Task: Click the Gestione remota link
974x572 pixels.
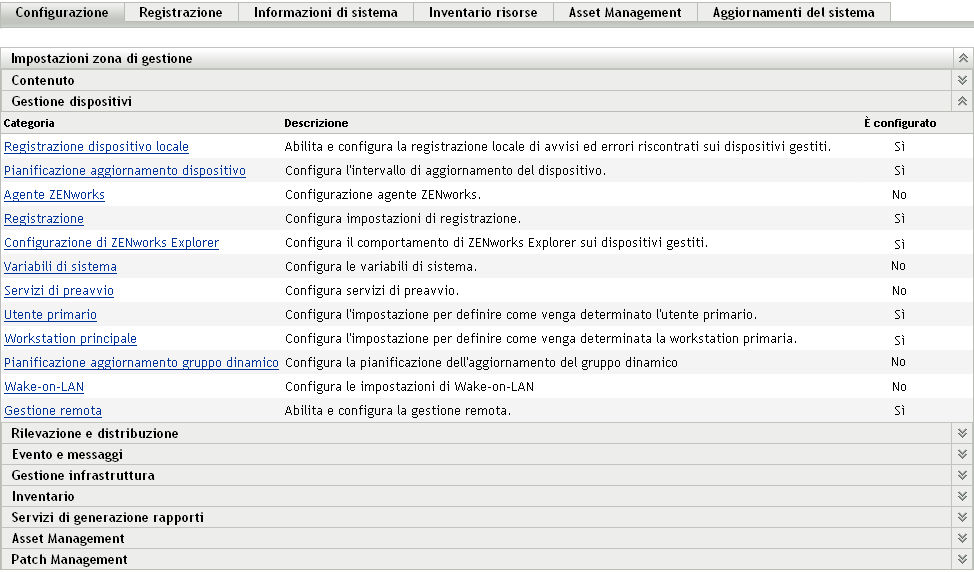Action: point(53,411)
